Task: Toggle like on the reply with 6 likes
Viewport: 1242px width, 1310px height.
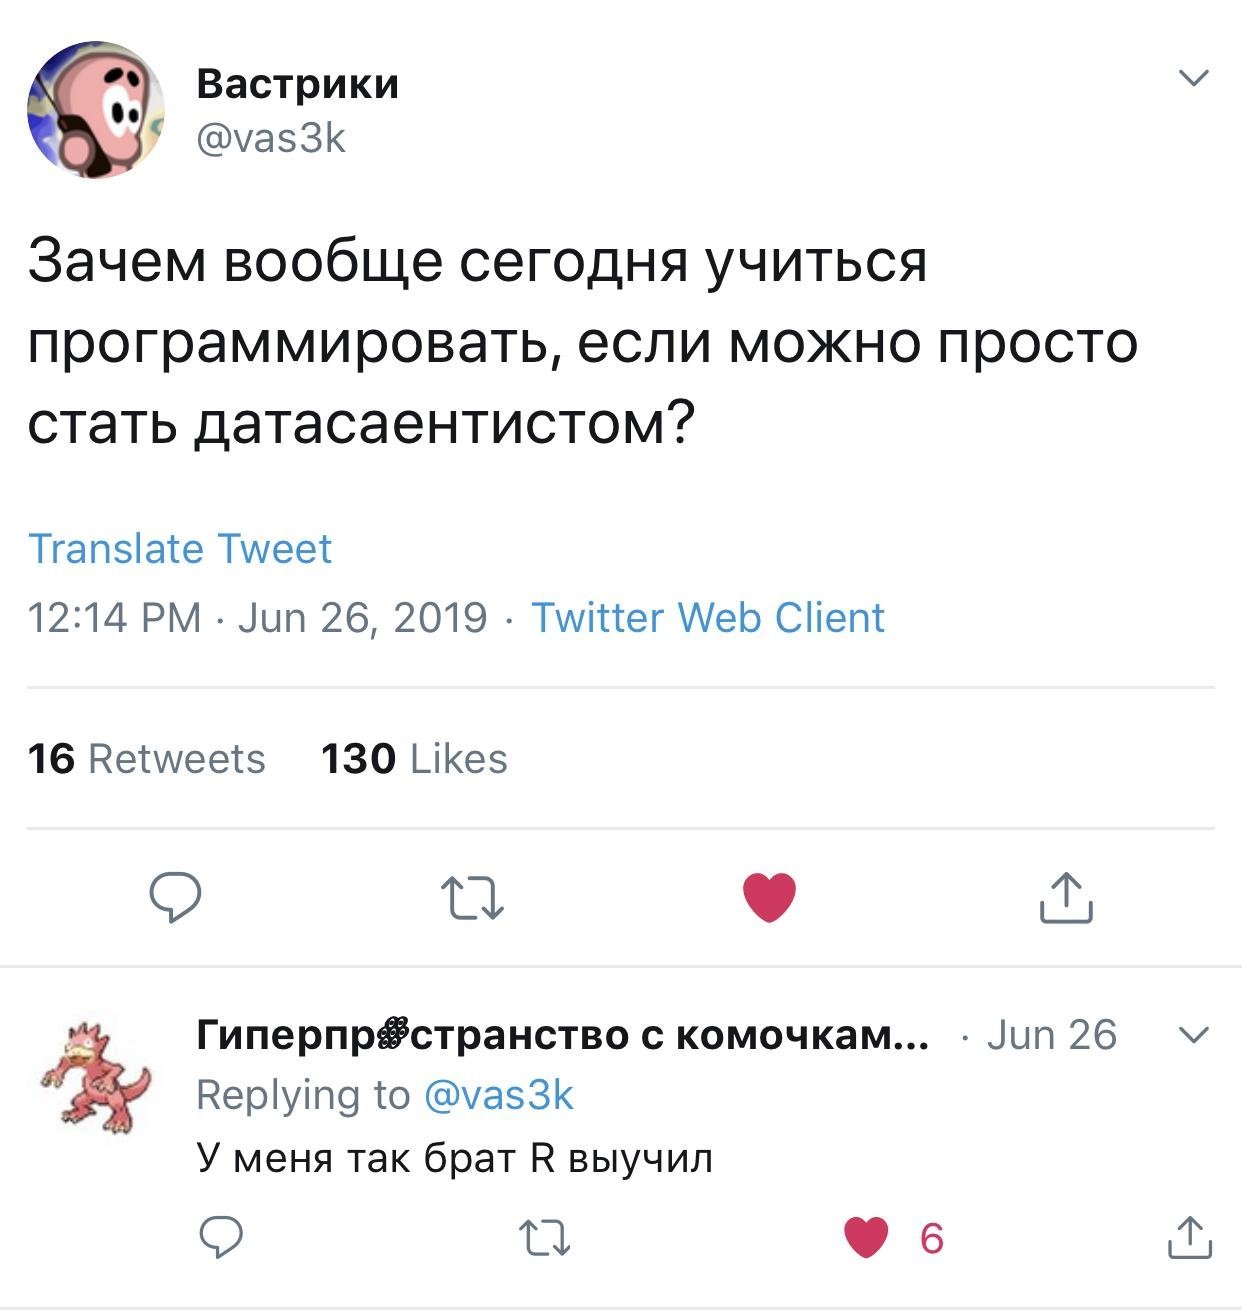Action: [866, 1238]
